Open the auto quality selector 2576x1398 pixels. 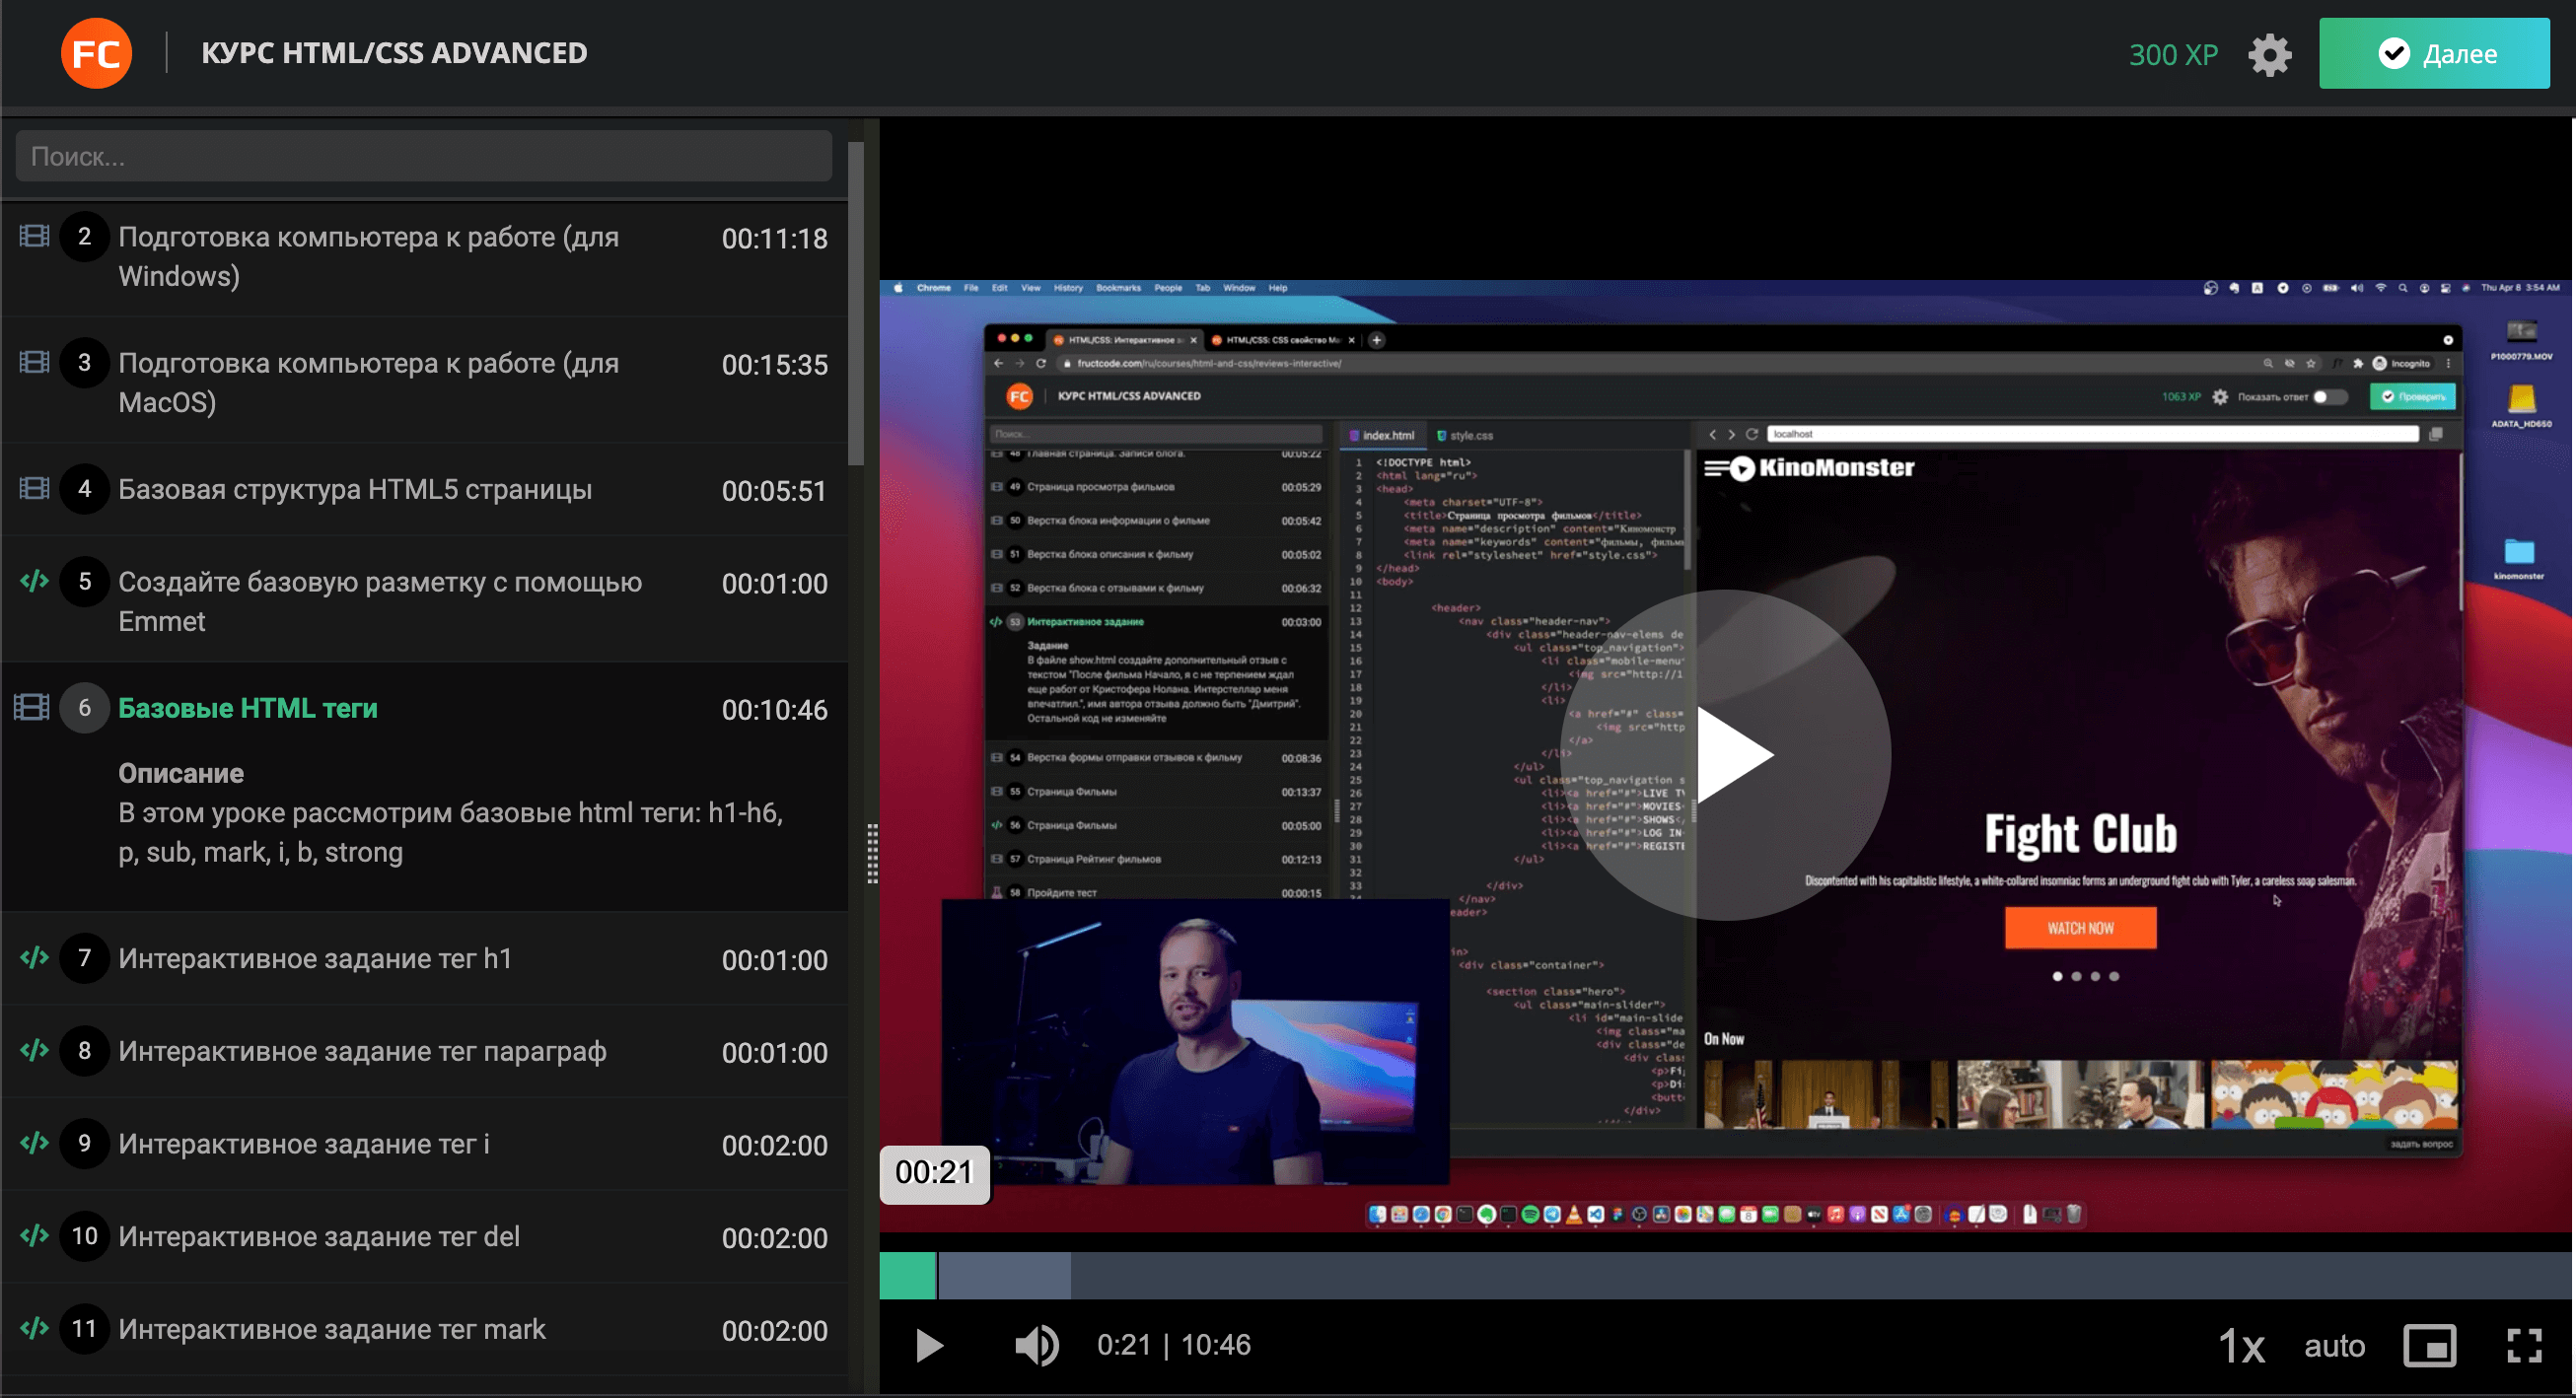point(2334,1347)
